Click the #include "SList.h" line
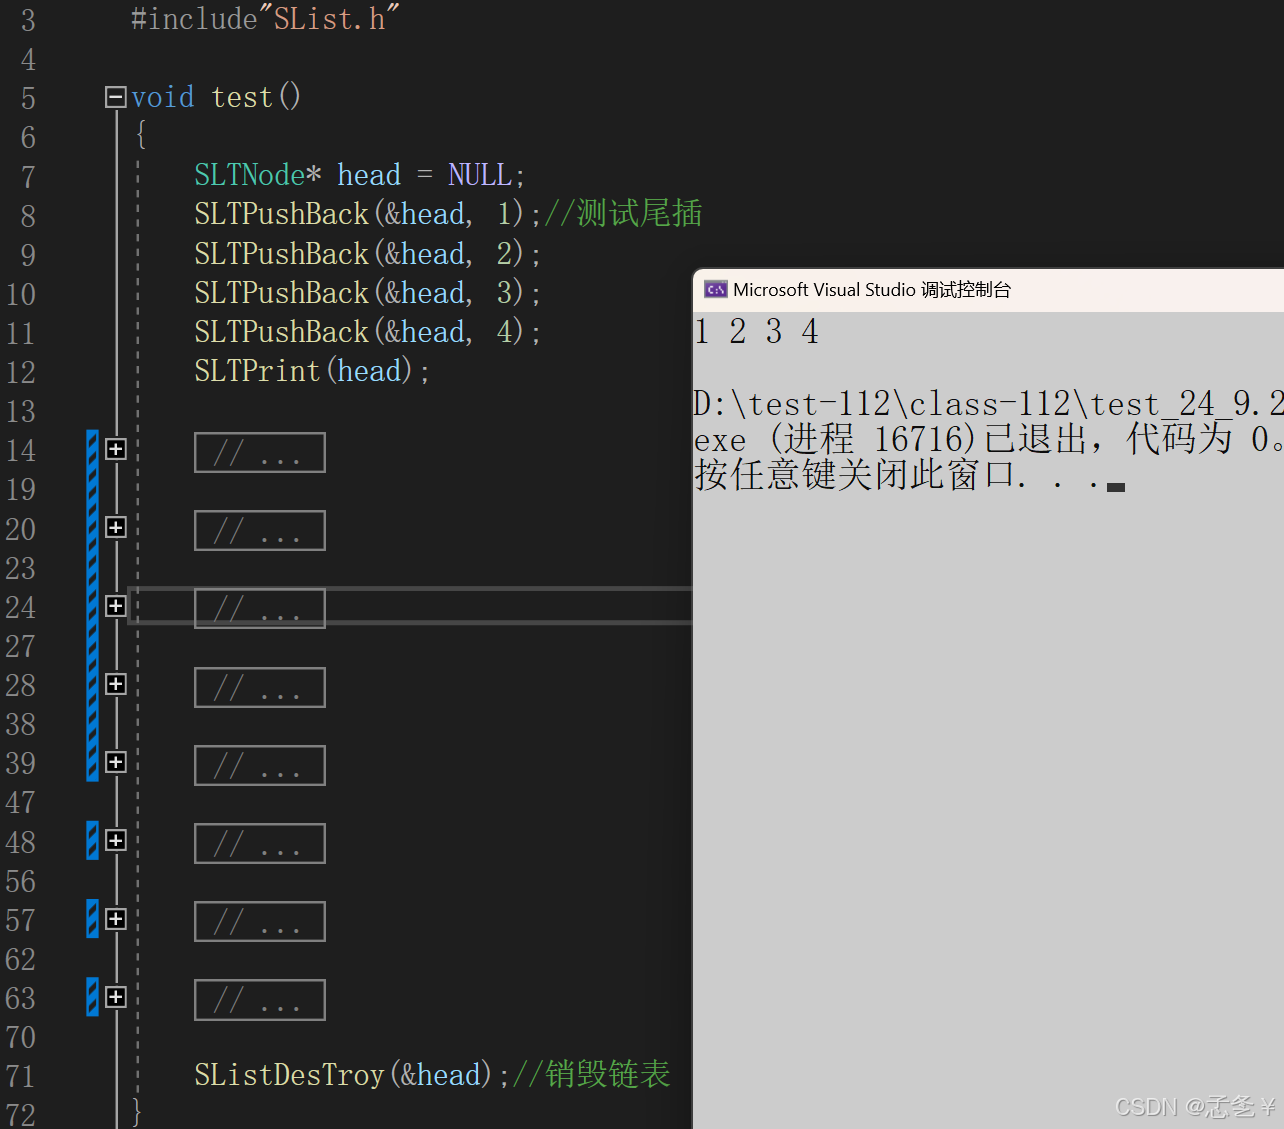This screenshot has height=1129, width=1284. pos(265,18)
